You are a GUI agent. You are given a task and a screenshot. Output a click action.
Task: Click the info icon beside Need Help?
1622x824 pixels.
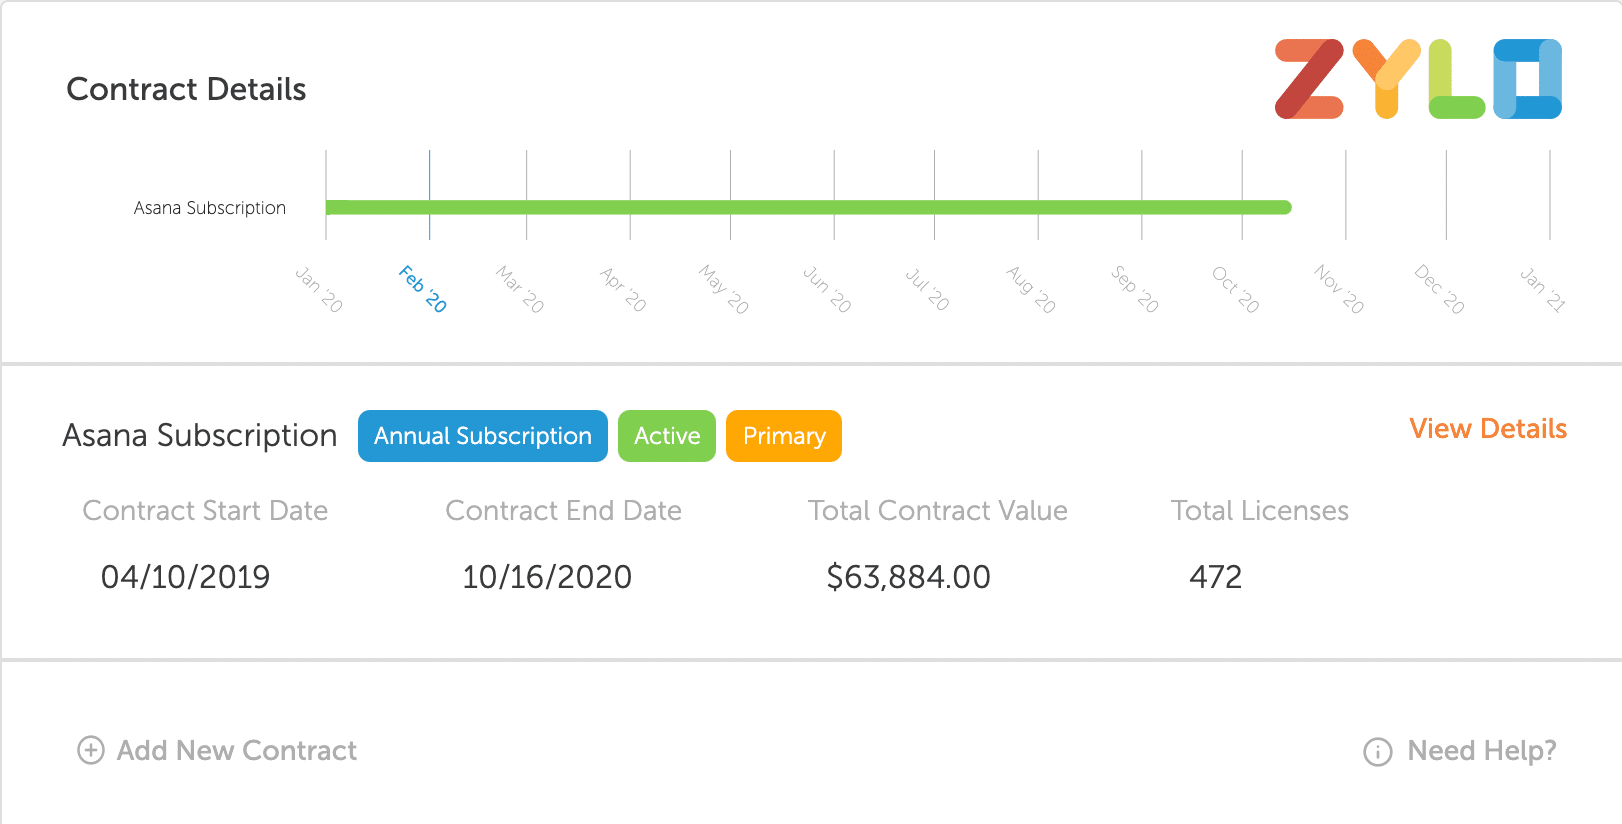point(1378,751)
